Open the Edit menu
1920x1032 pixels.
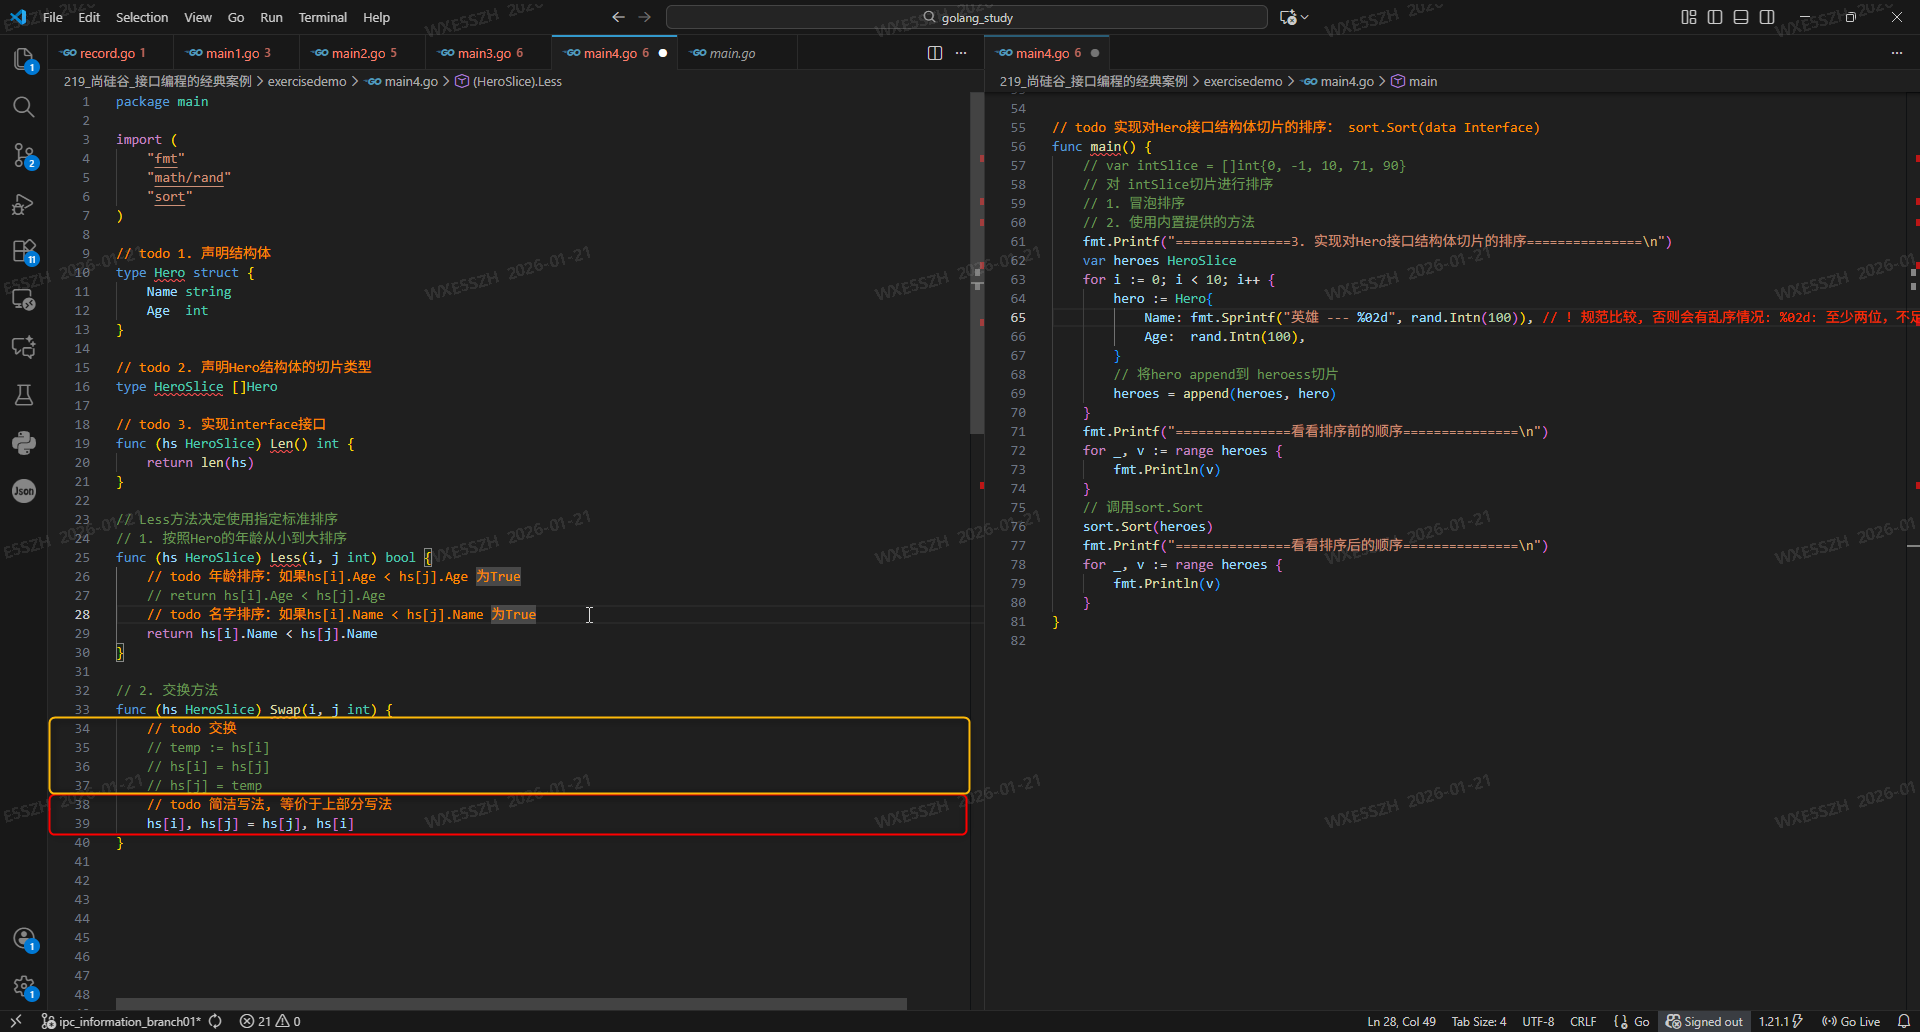pos(89,17)
